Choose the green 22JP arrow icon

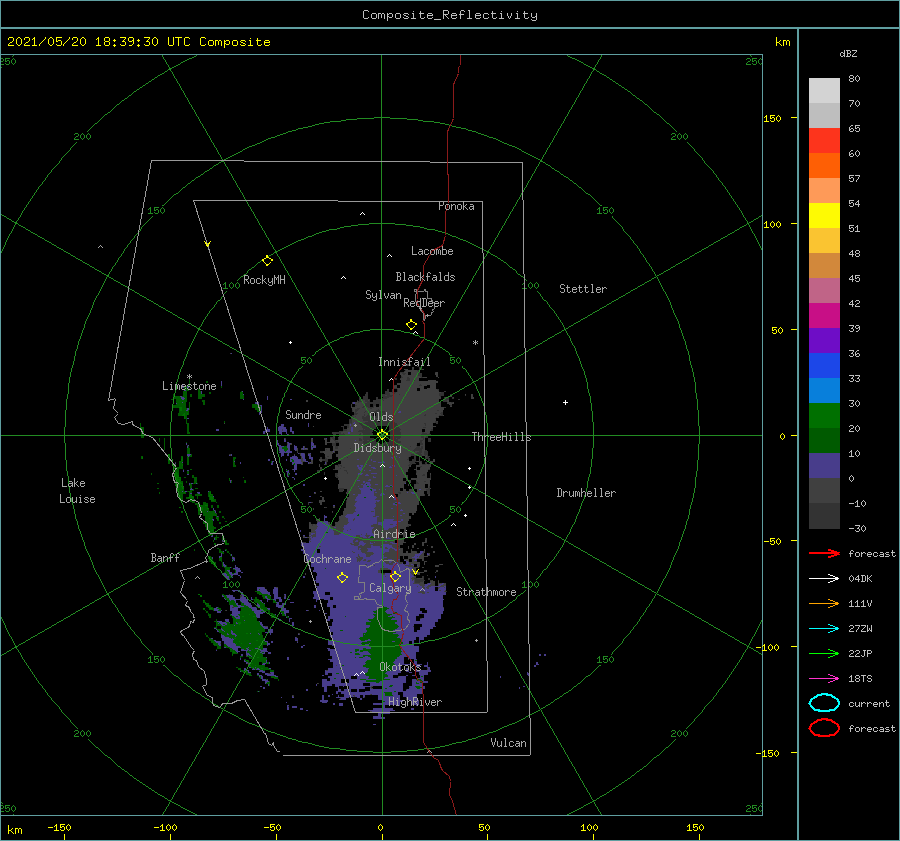click(x=824, y=653)
